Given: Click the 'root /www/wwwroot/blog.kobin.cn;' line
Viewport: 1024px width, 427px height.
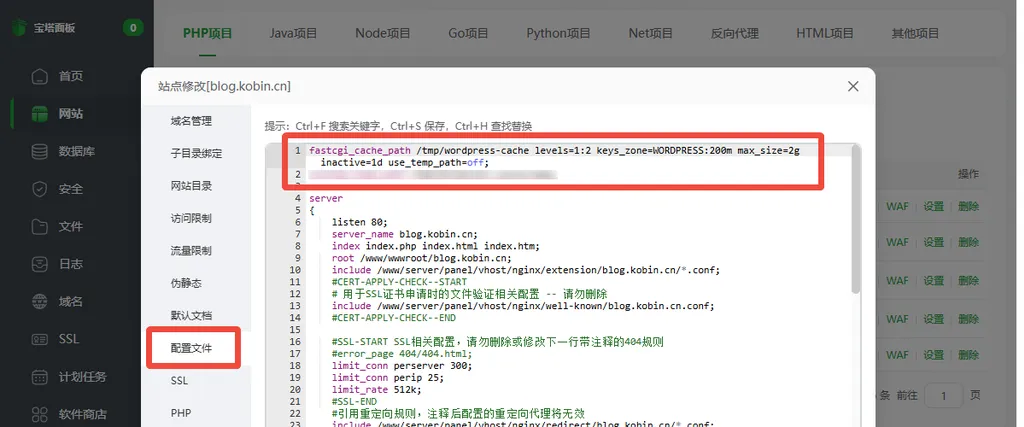Looking at the screenshot, I should pyautogui.click(x=422, y=258).
